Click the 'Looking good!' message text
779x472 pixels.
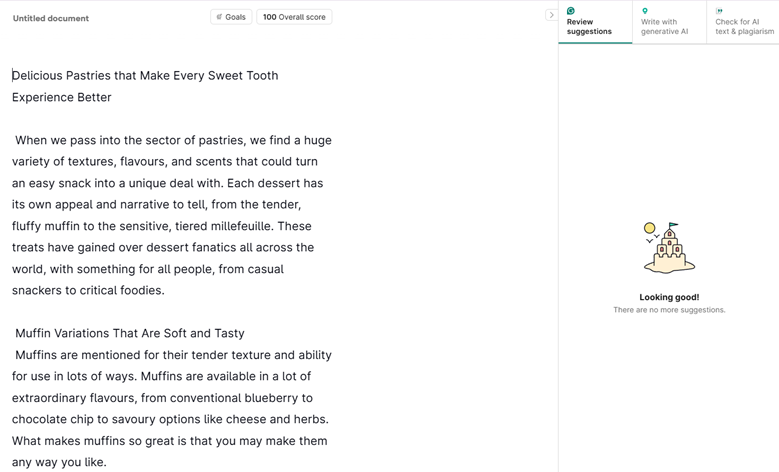click(669, 297)
